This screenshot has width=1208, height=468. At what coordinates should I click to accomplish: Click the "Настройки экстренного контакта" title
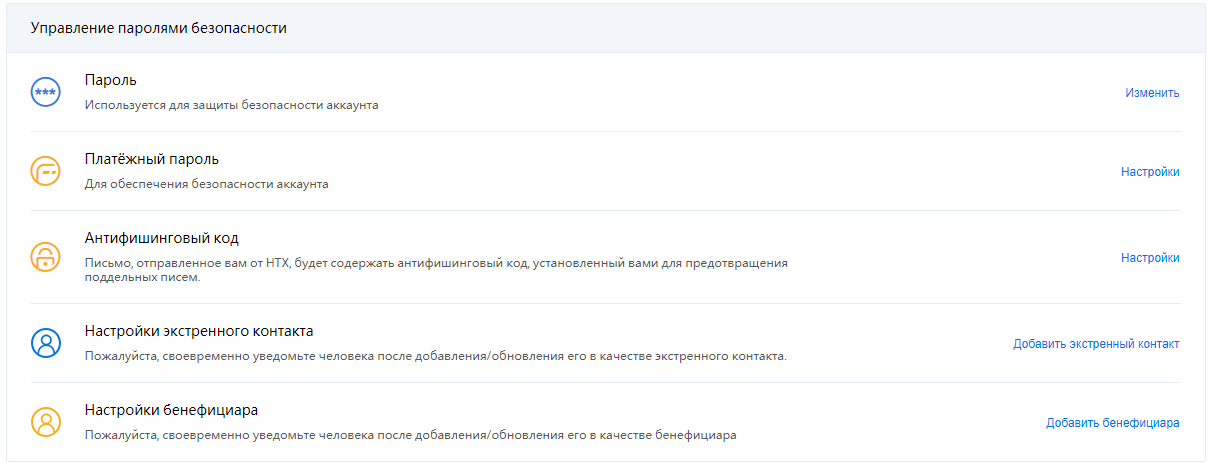[x=199, y=331]
